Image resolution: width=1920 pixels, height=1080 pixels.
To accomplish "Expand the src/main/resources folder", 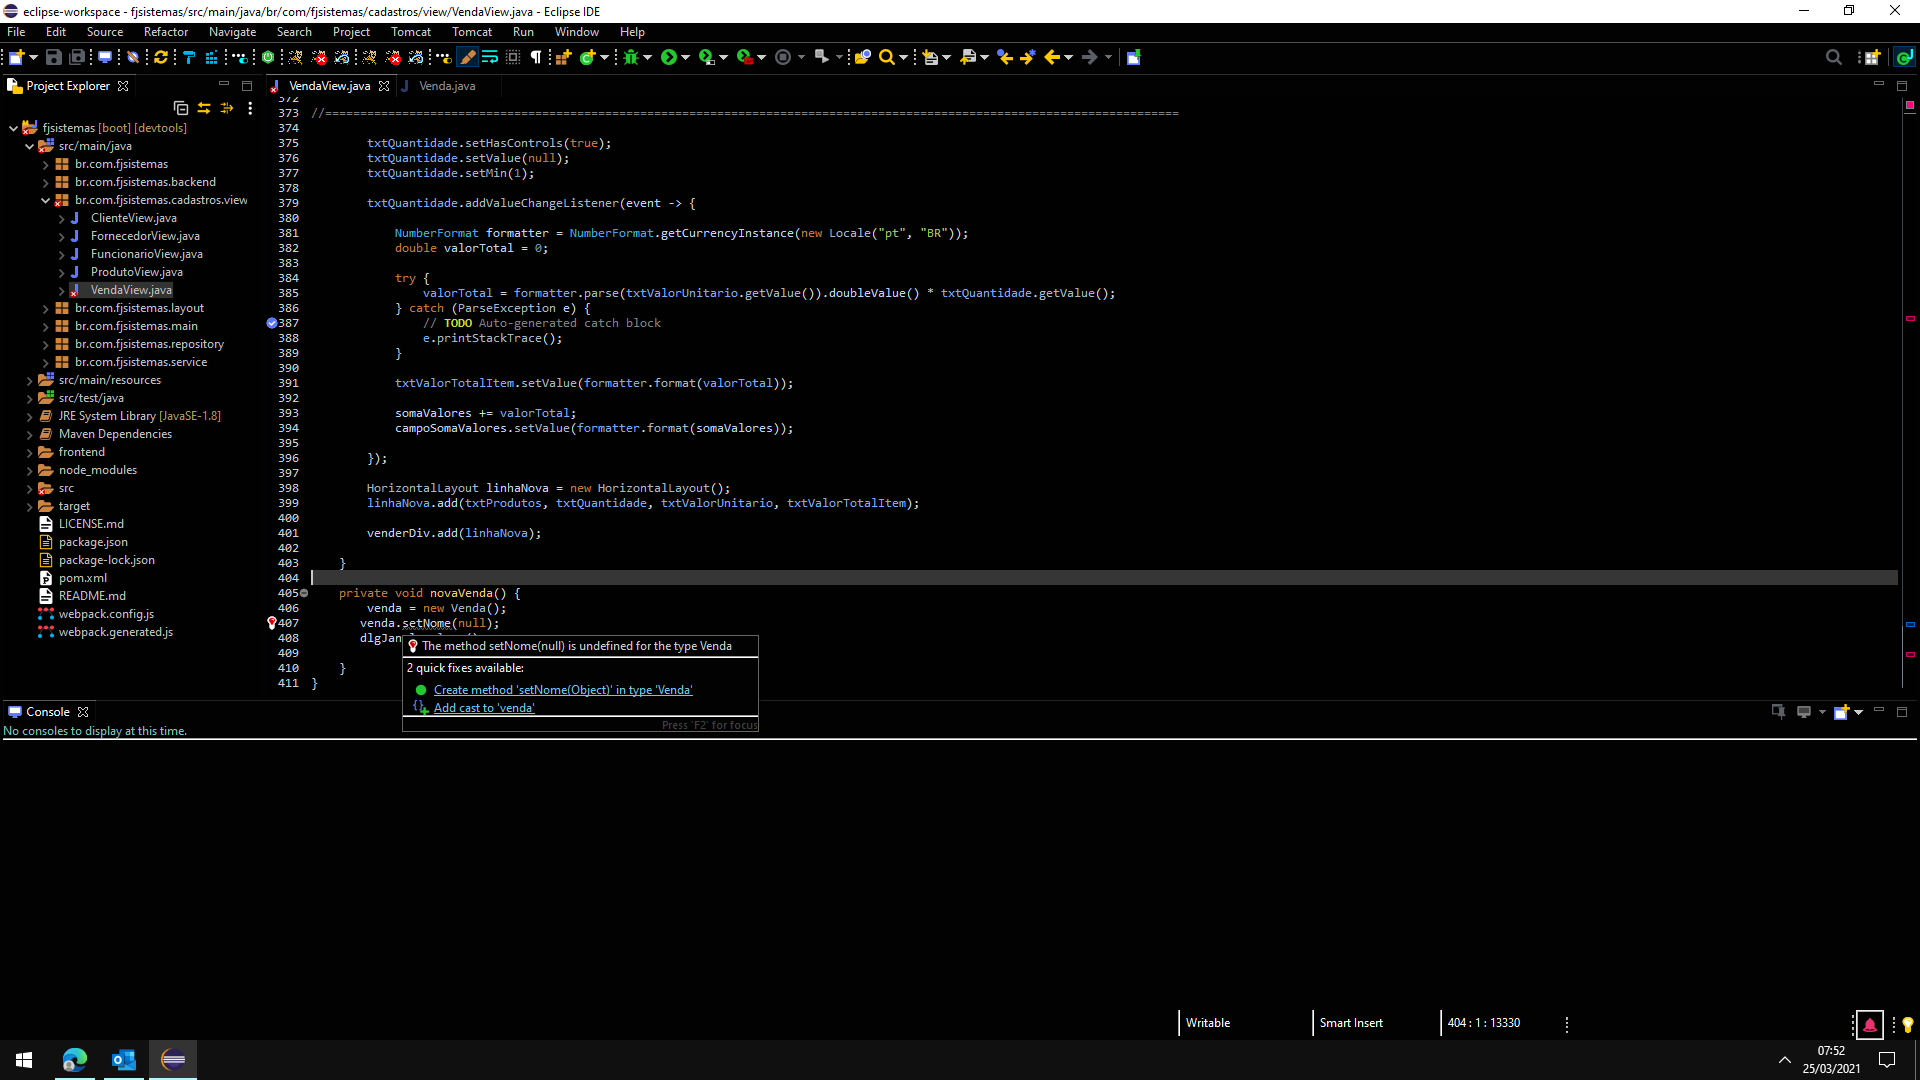I will coord(29,381).
